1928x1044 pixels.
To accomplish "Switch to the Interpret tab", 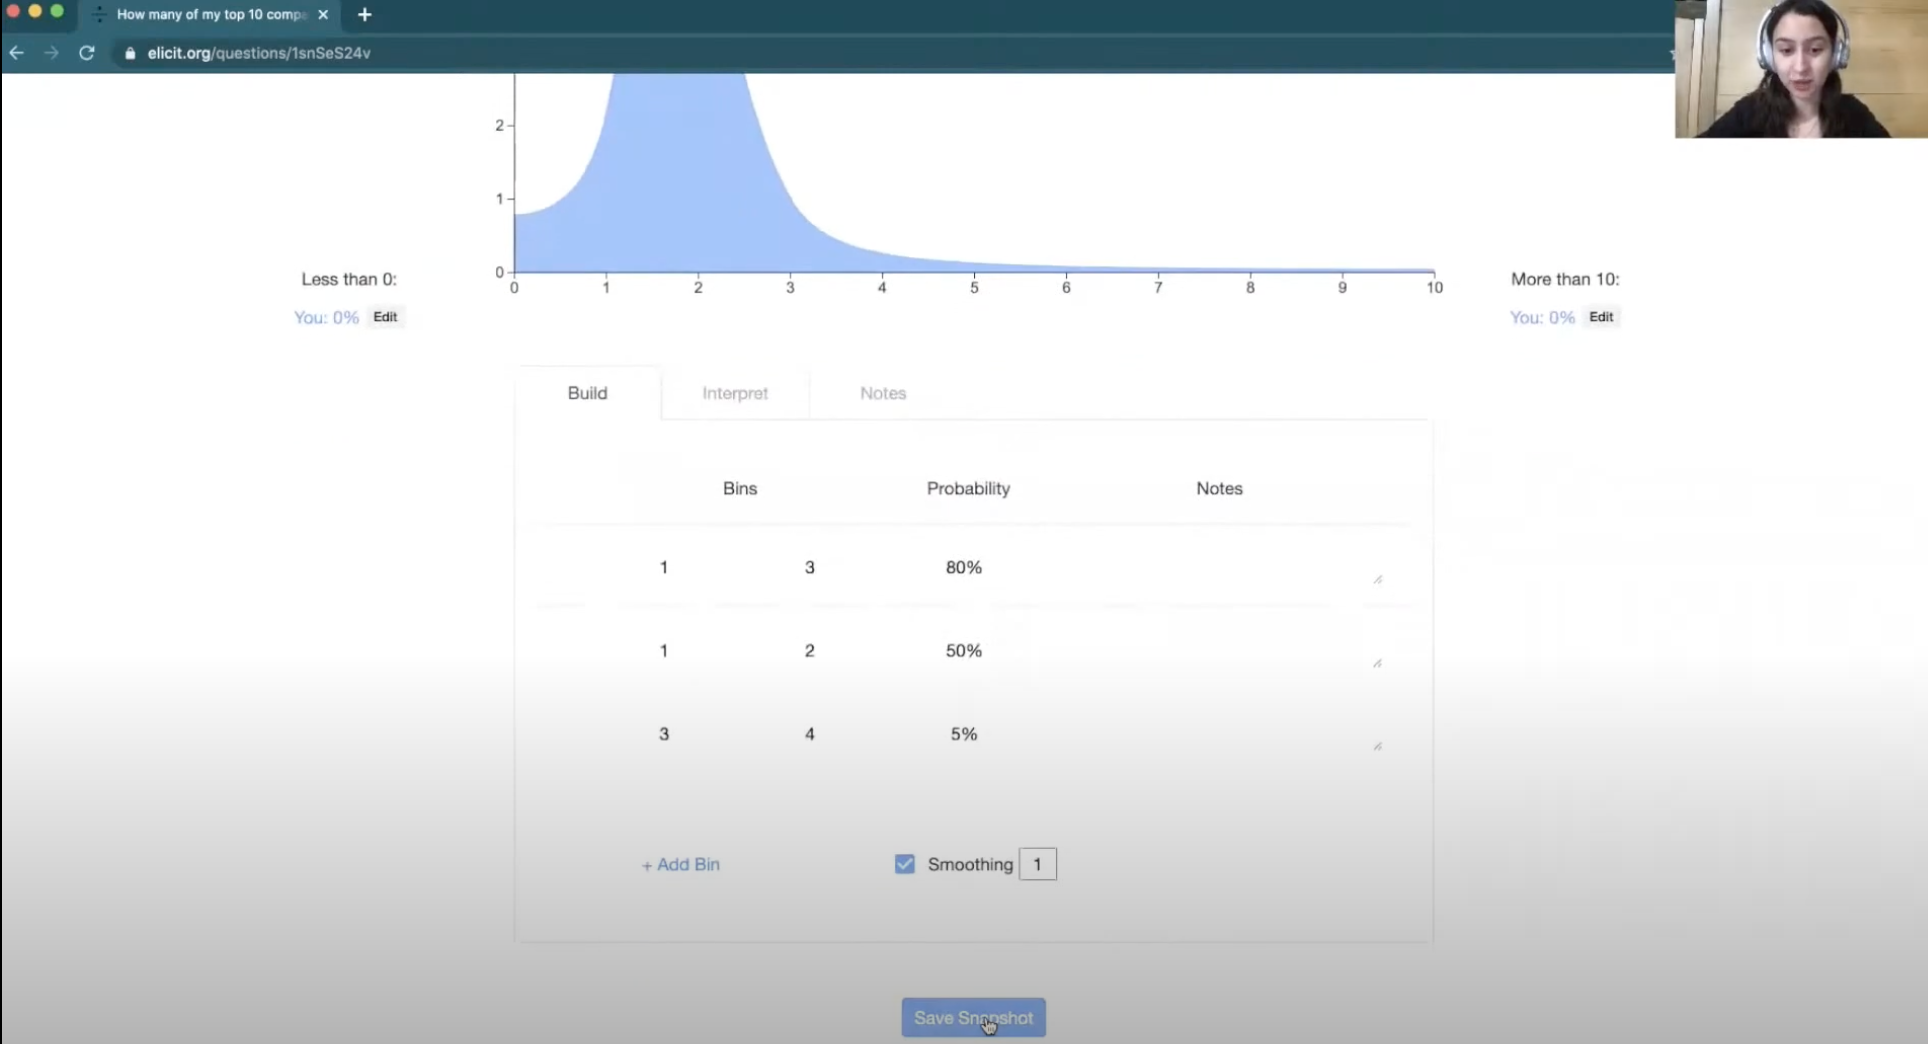I will [735, 393].
